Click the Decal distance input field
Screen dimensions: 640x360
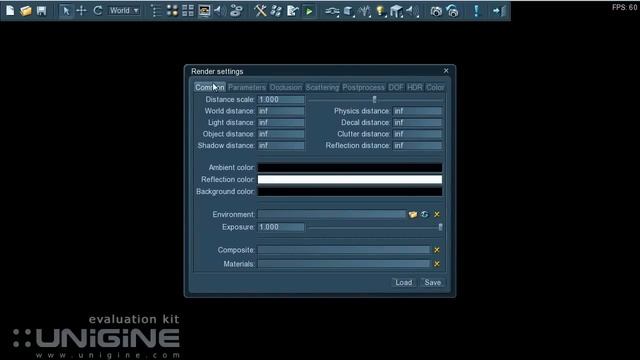(418, 122)
